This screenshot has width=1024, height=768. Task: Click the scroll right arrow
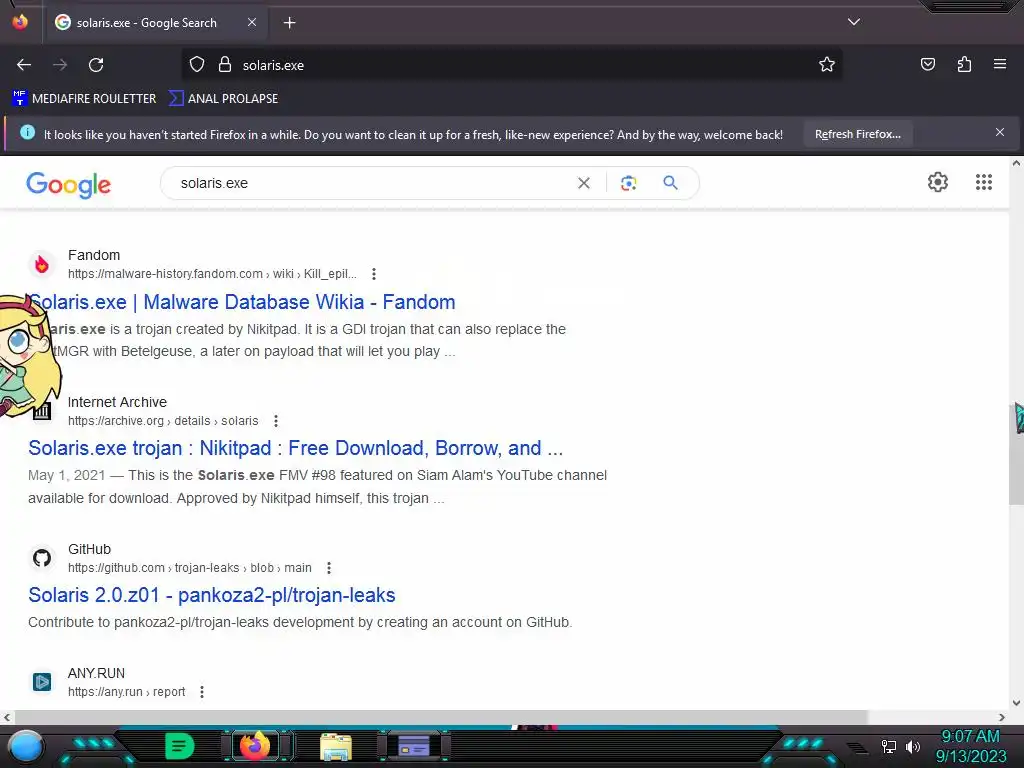[x=1002, y=717]
